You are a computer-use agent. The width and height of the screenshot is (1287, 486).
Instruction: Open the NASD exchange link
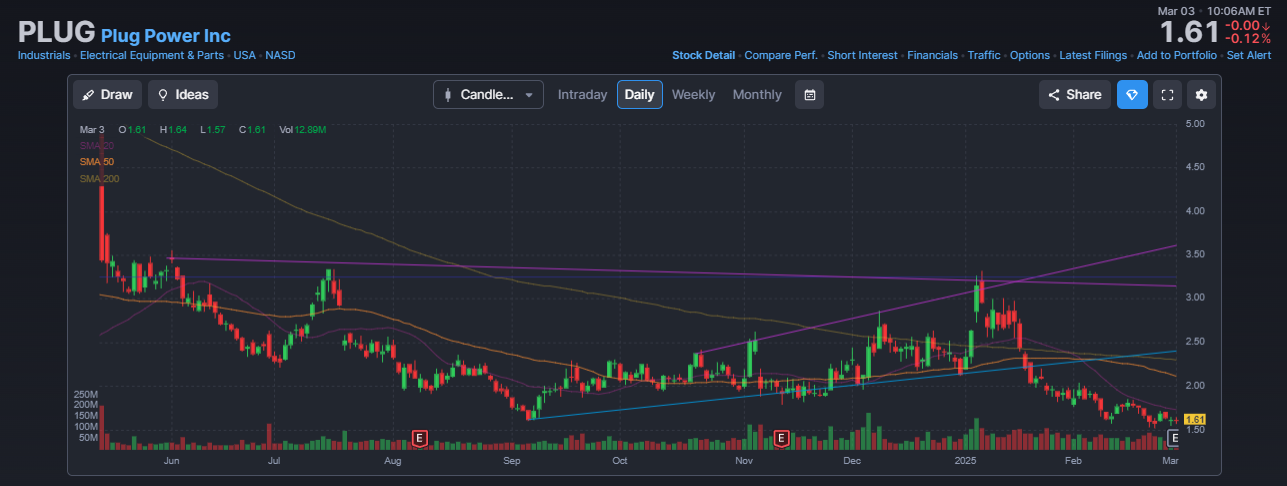click(280, 56)
